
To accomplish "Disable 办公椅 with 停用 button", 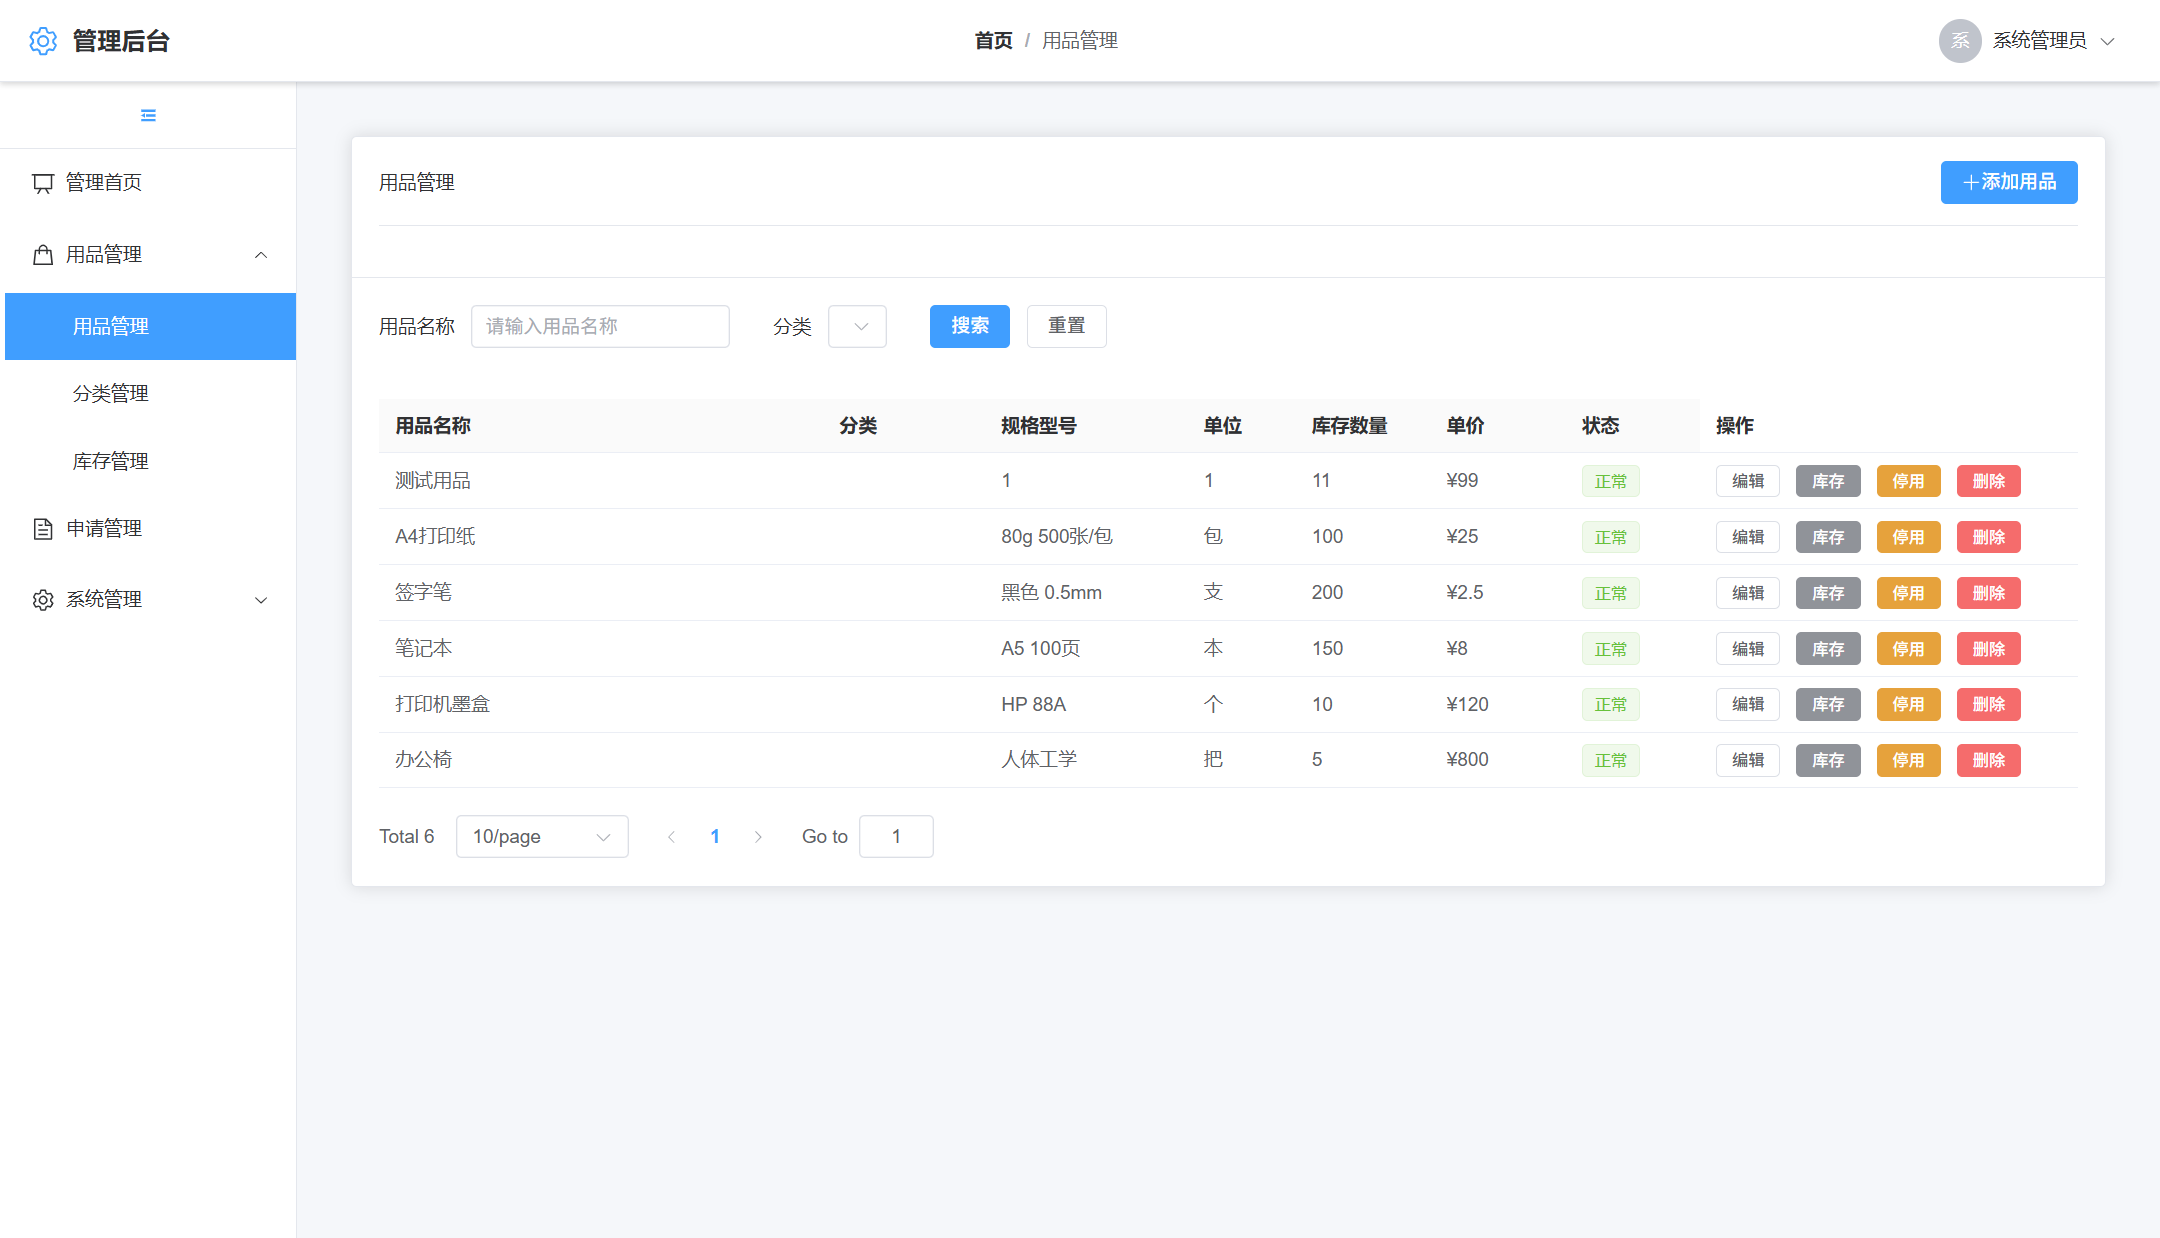I will pos(1907,760).
